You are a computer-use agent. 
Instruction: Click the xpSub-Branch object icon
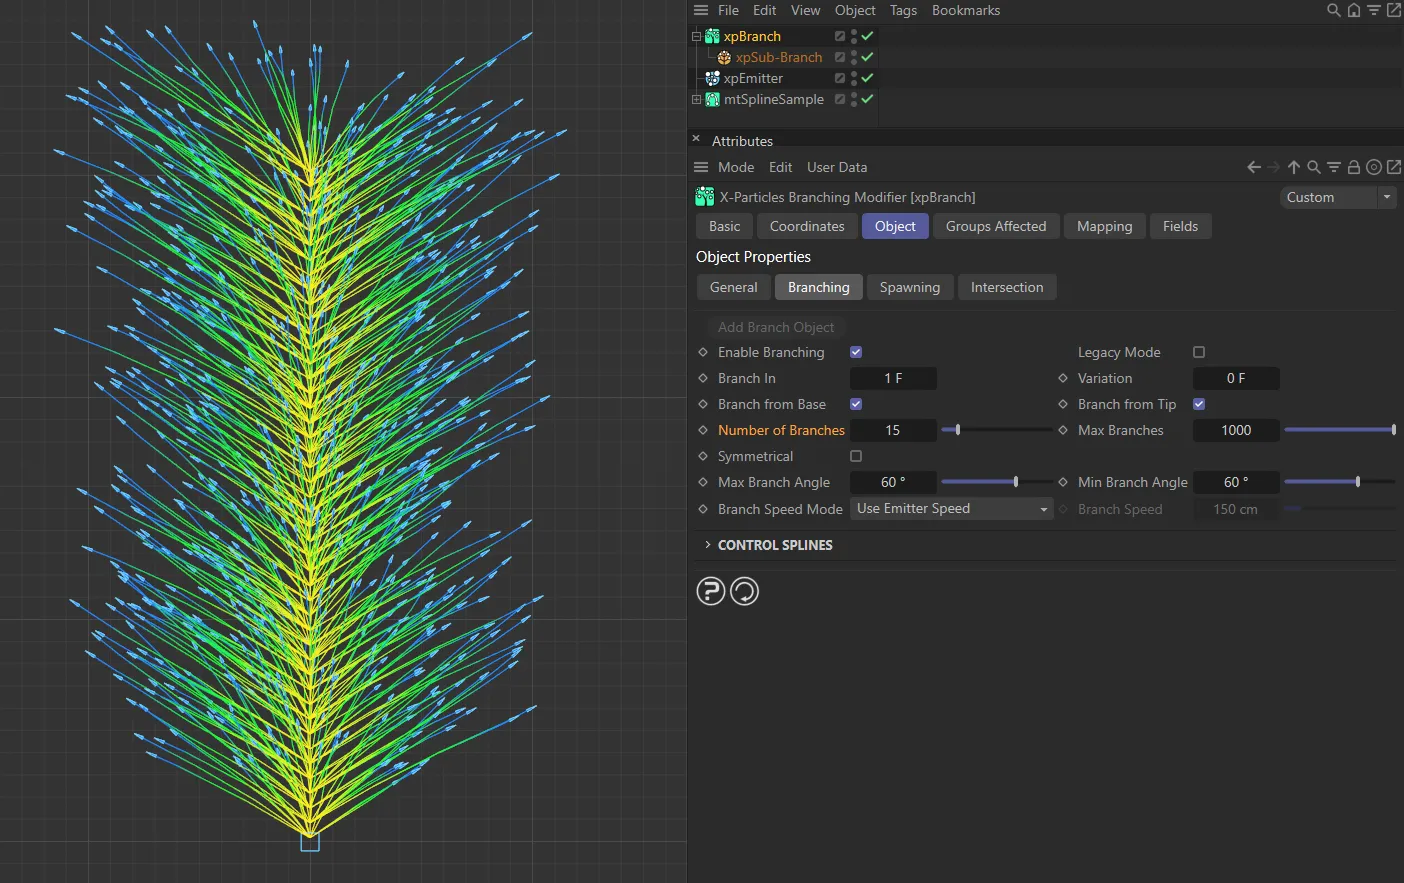coord(724,58)
